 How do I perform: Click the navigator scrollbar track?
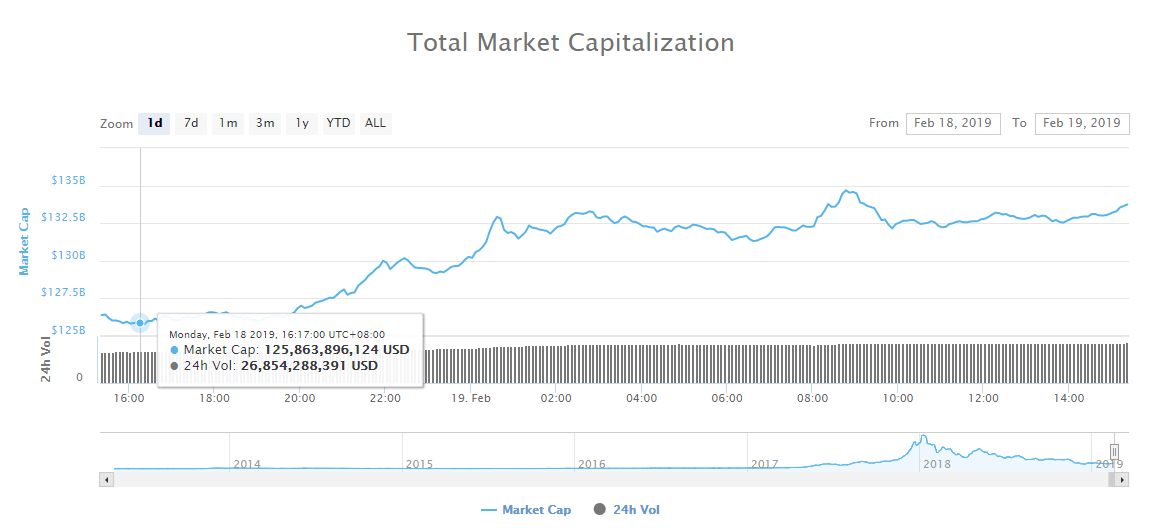600,480
